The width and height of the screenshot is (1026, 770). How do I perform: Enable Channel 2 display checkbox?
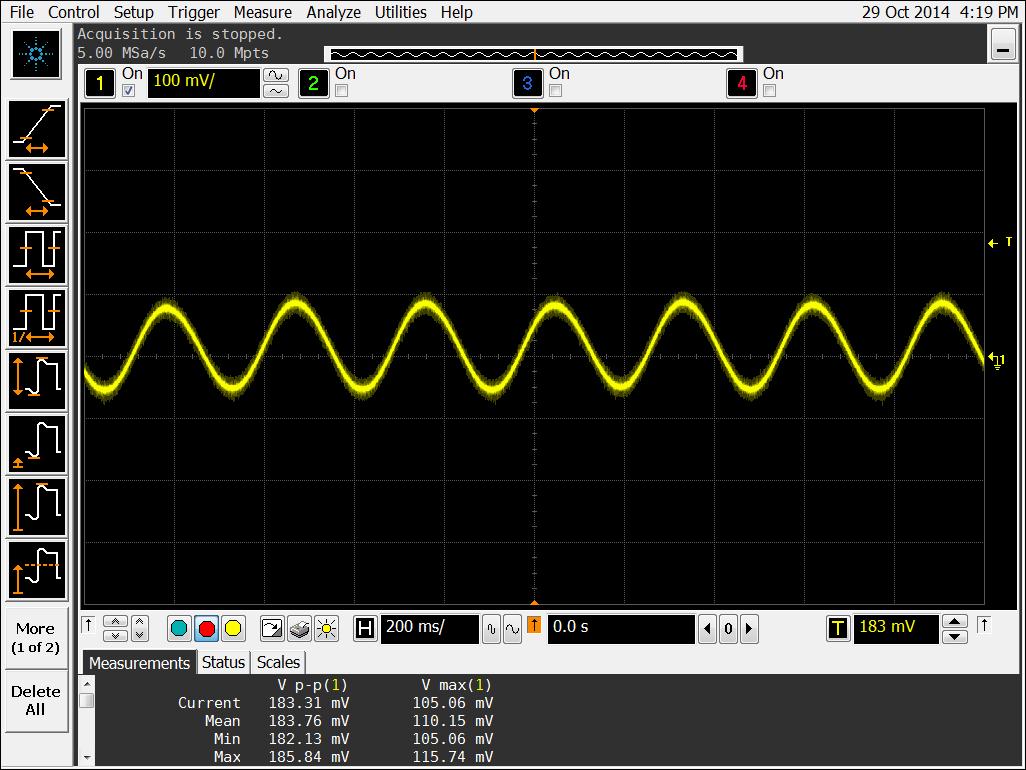(x=339, y=90)
